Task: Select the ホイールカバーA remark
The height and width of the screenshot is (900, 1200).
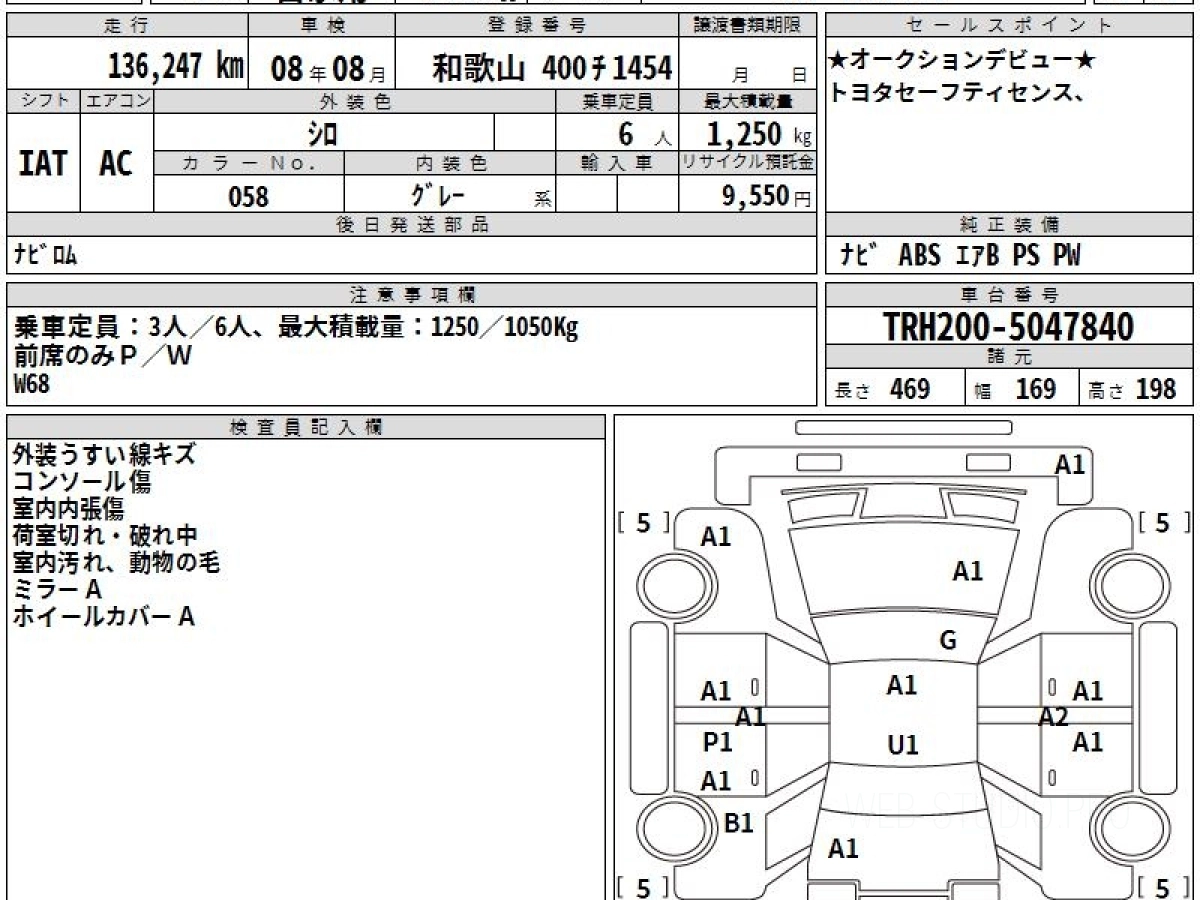Action: [104, 617]
